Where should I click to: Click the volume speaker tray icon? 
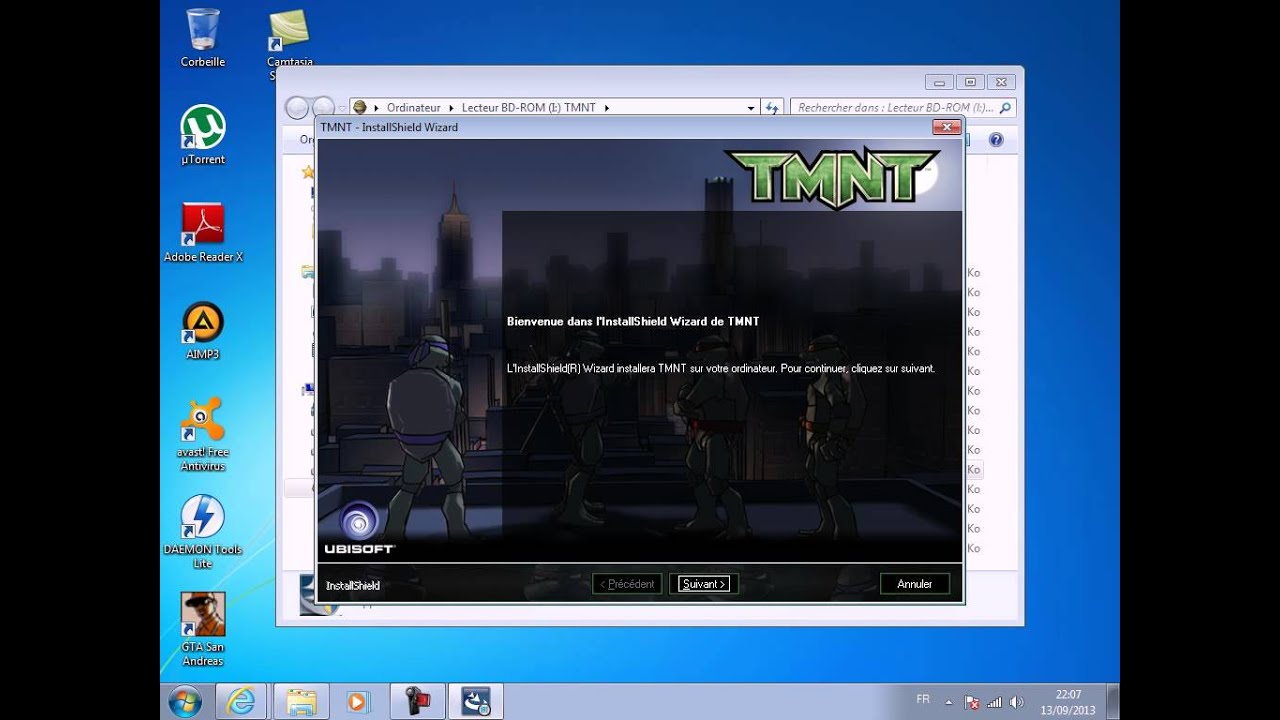[1017, 702]
